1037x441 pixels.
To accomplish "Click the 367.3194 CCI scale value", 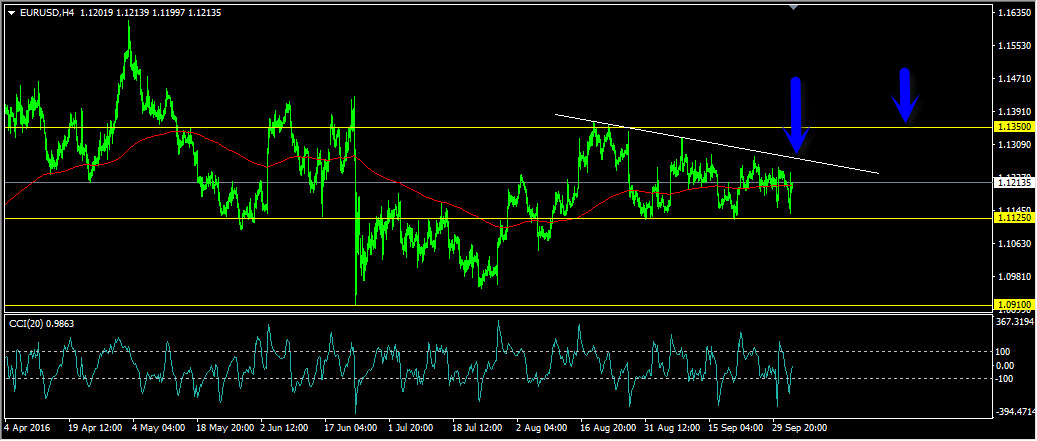I will coord(1015,322).
